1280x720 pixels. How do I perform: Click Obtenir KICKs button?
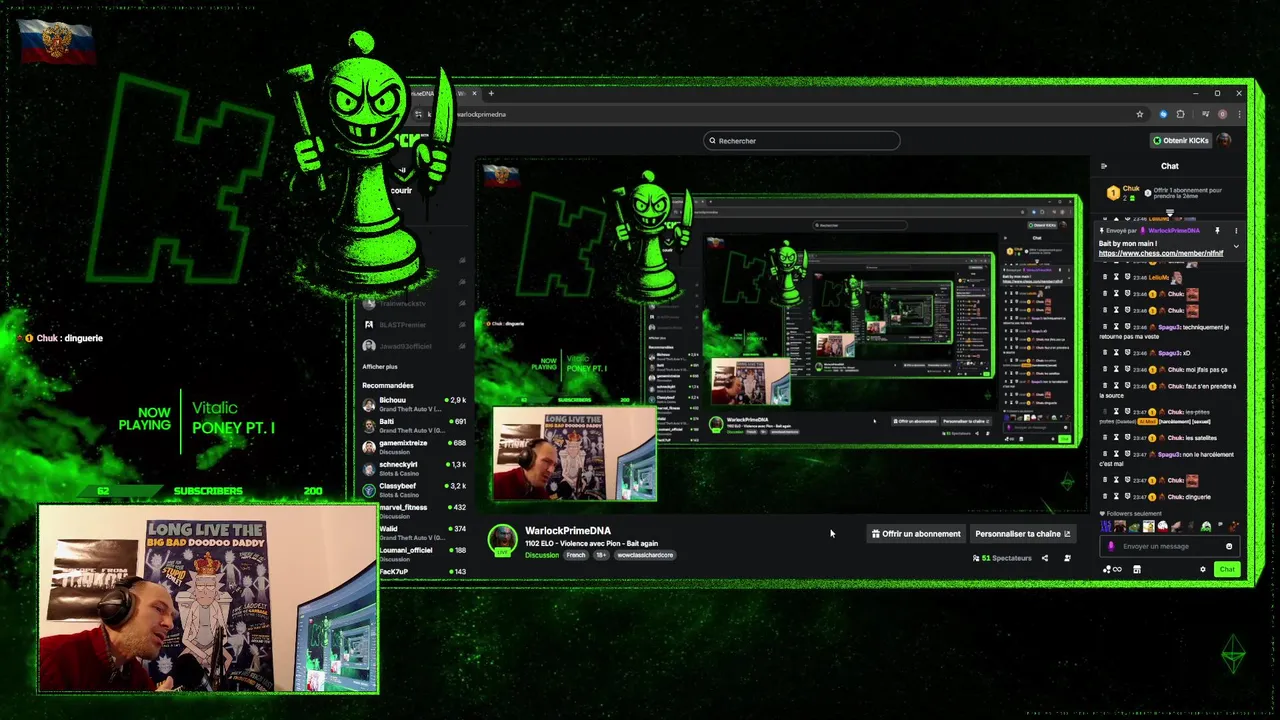1181,140
